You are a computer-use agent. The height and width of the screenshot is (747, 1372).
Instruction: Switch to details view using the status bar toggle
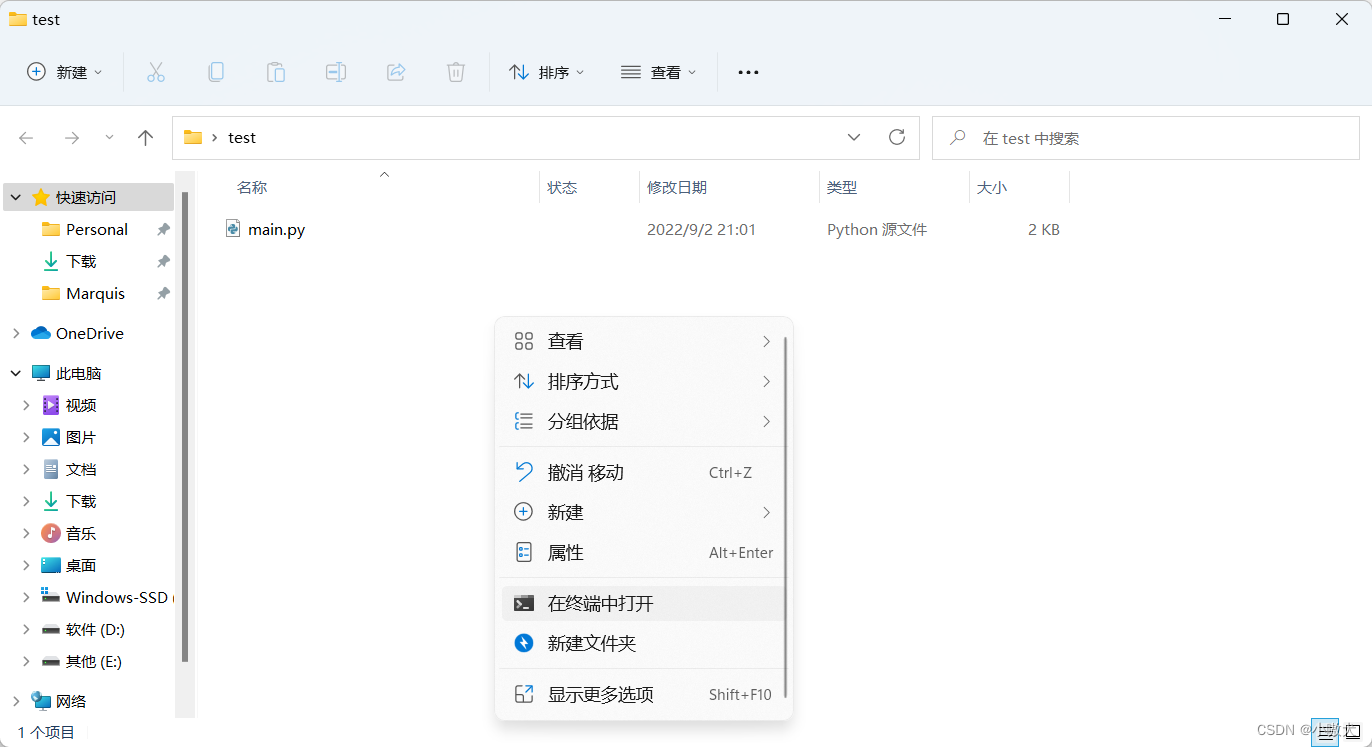[1326, 732]
